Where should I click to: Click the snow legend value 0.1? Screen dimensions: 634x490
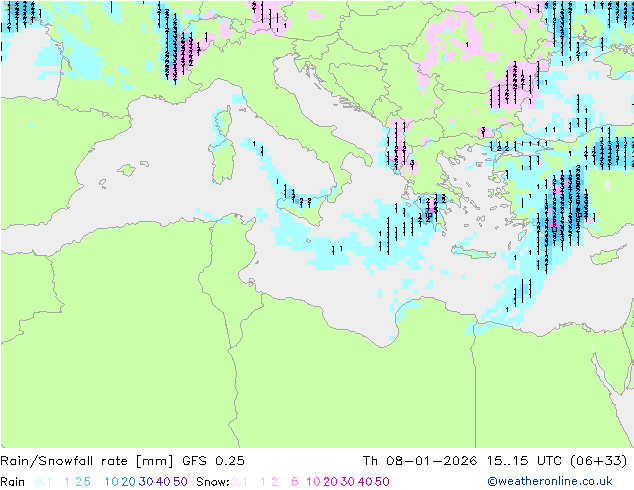tap(239, 482)
